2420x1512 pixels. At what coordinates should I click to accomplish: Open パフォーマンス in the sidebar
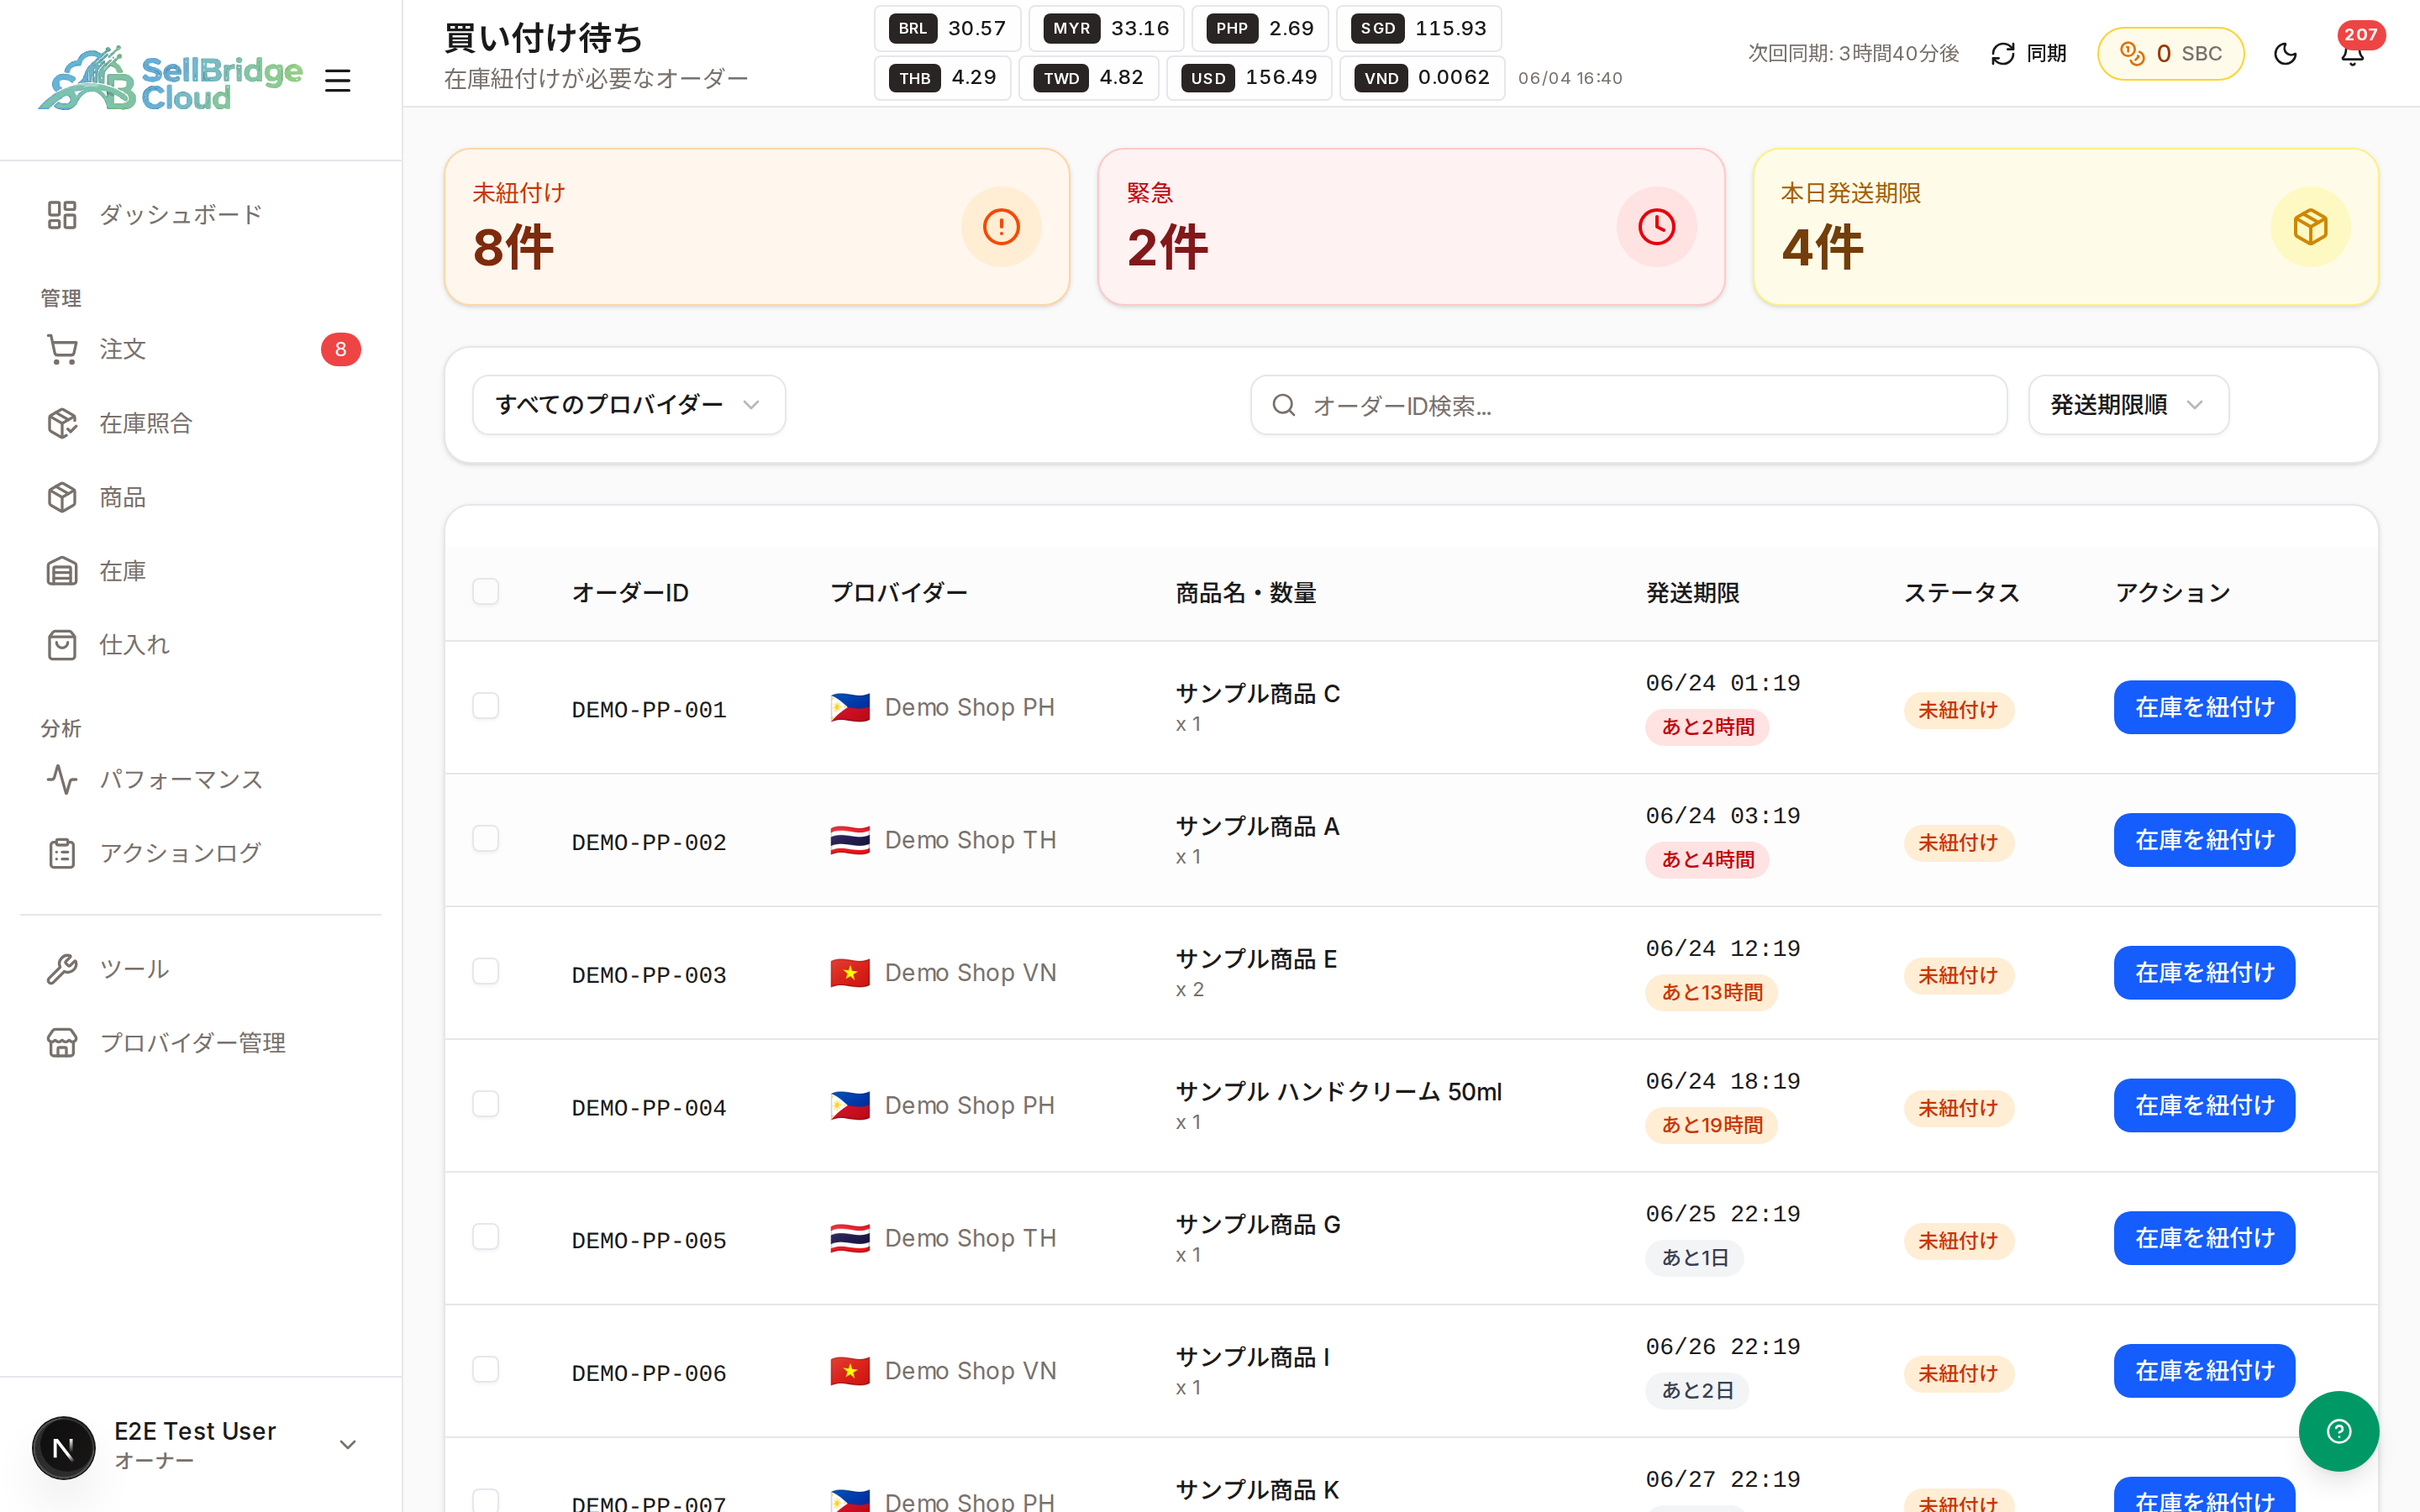[x=201, y=779]
